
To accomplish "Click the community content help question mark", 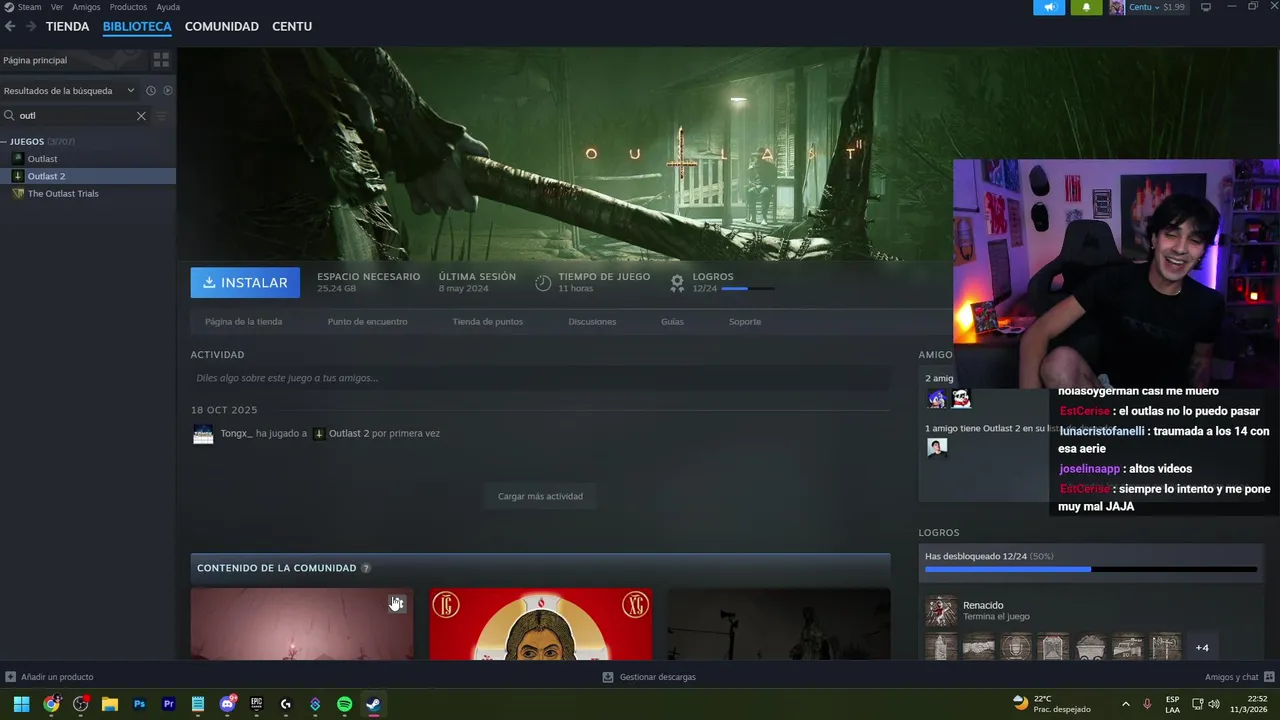I will point(366,568).
